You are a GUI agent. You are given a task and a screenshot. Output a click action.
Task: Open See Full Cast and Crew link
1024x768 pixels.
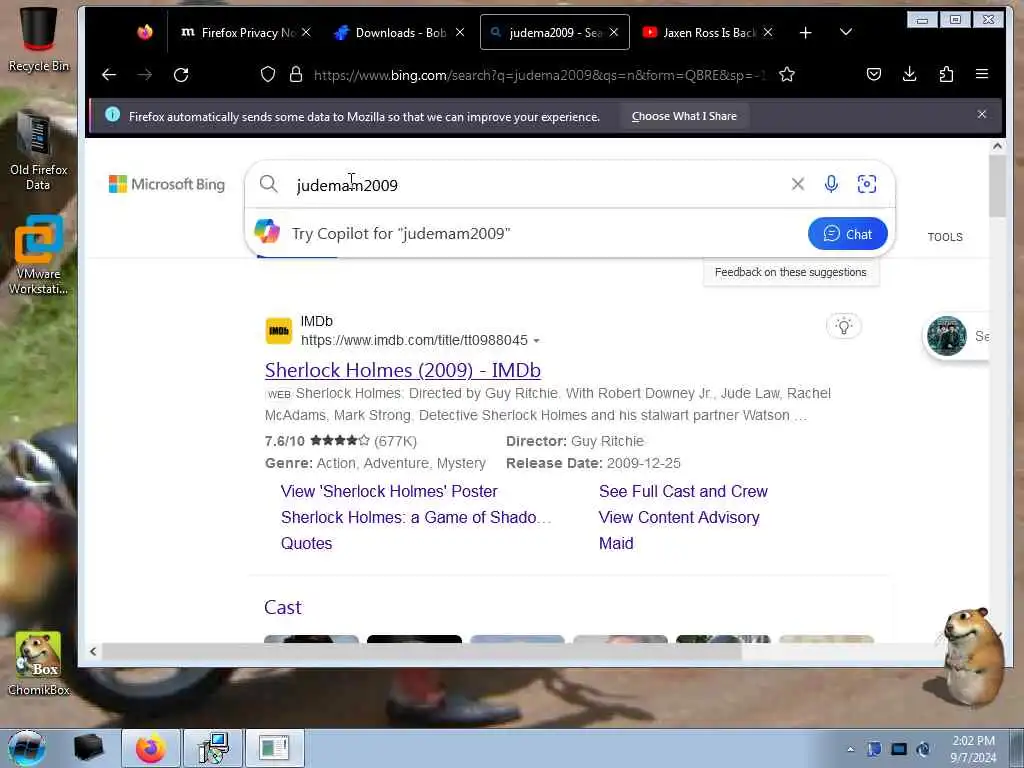tap(683, 491)
